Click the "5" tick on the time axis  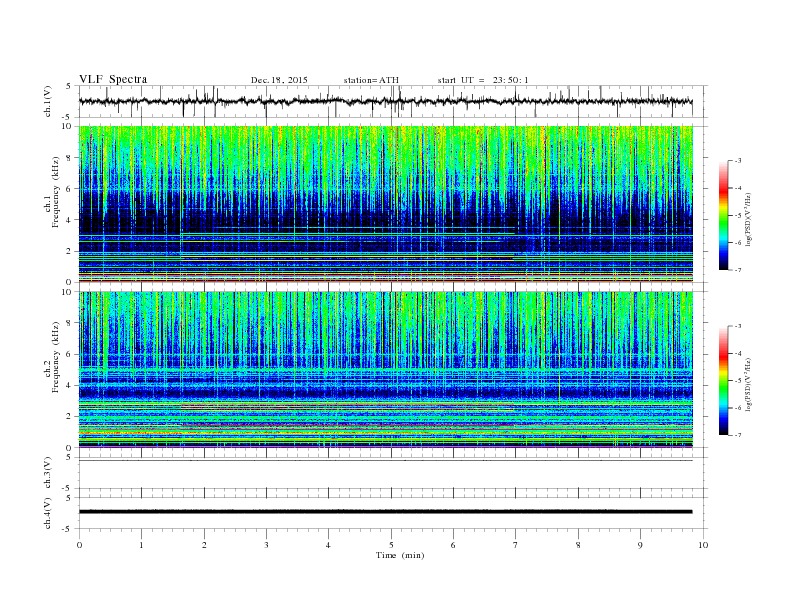click(391, 545)
